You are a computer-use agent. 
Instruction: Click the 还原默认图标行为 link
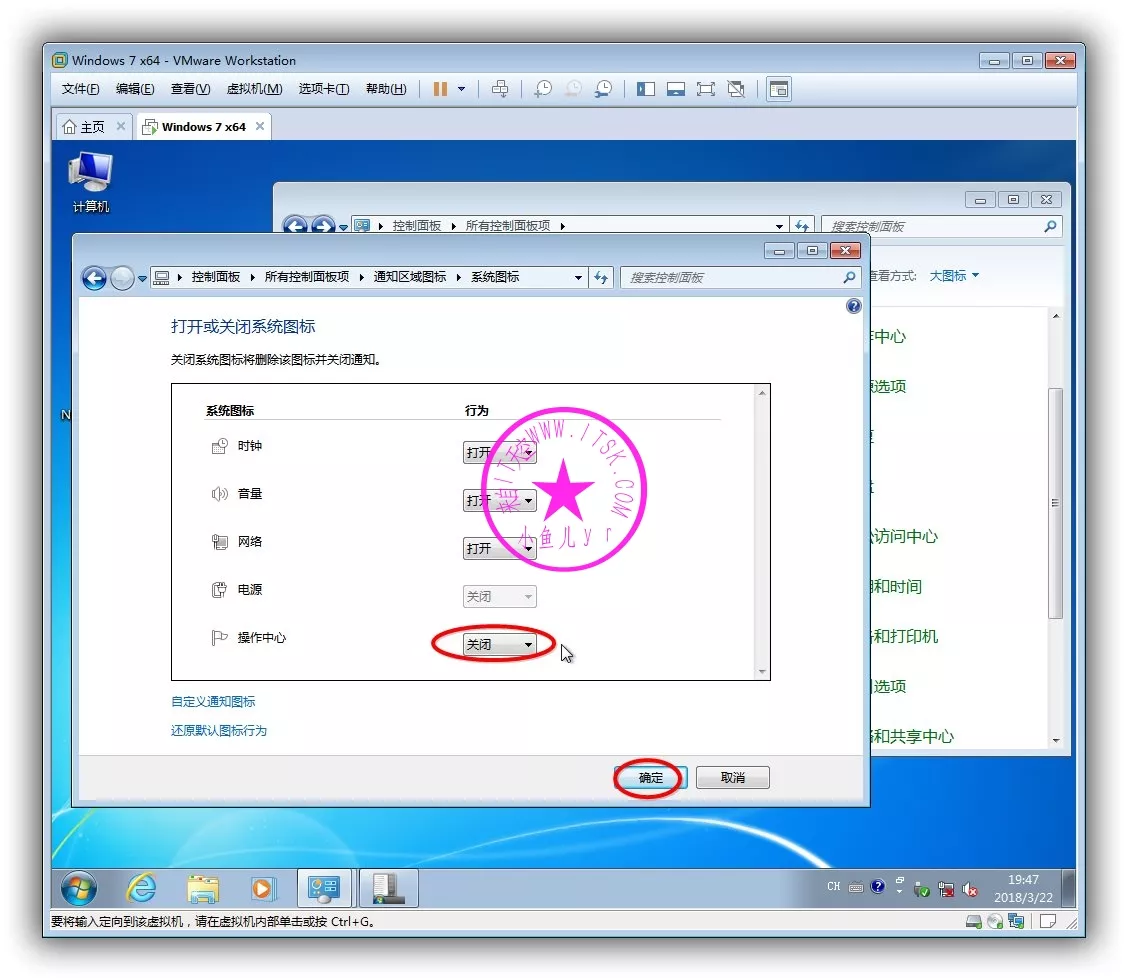(219, 731)
